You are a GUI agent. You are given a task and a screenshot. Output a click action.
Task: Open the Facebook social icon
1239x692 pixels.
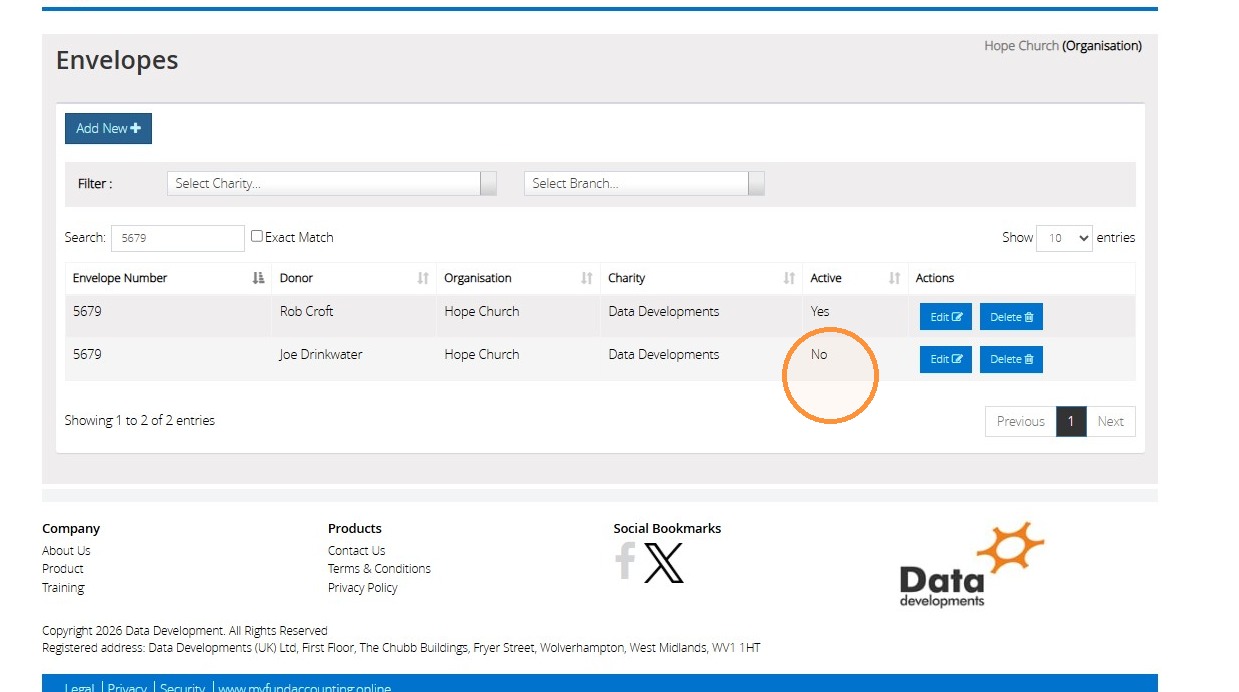pyautogui.click(x=625, y=561)
